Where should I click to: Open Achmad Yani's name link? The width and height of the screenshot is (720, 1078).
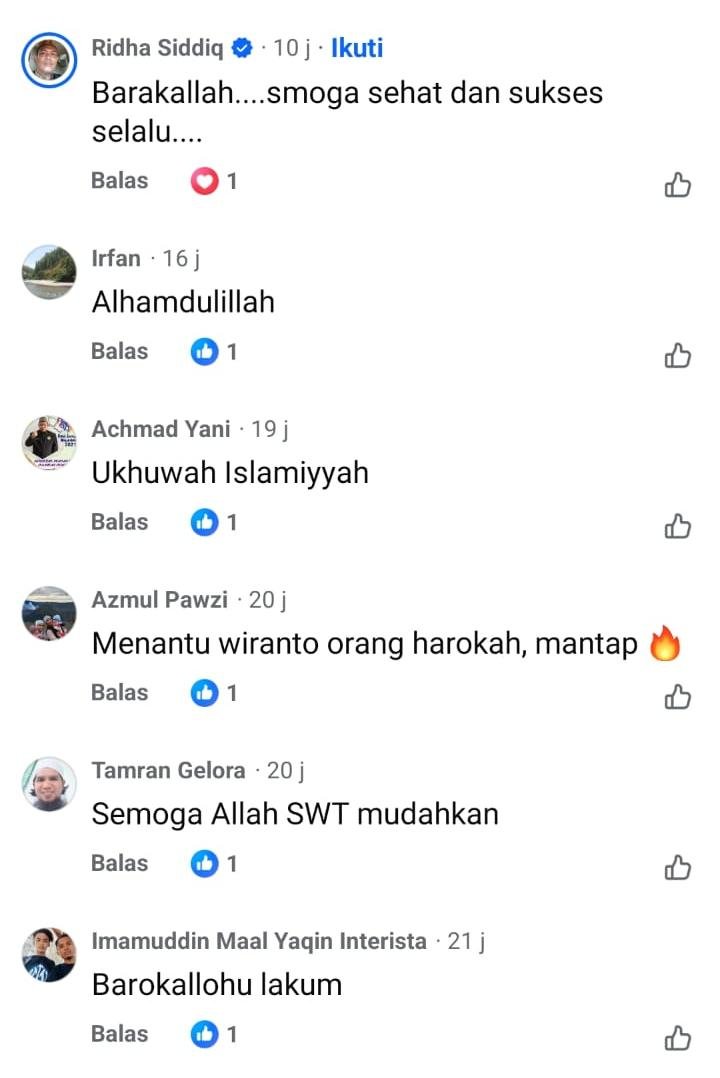click(x=161, y=429)
